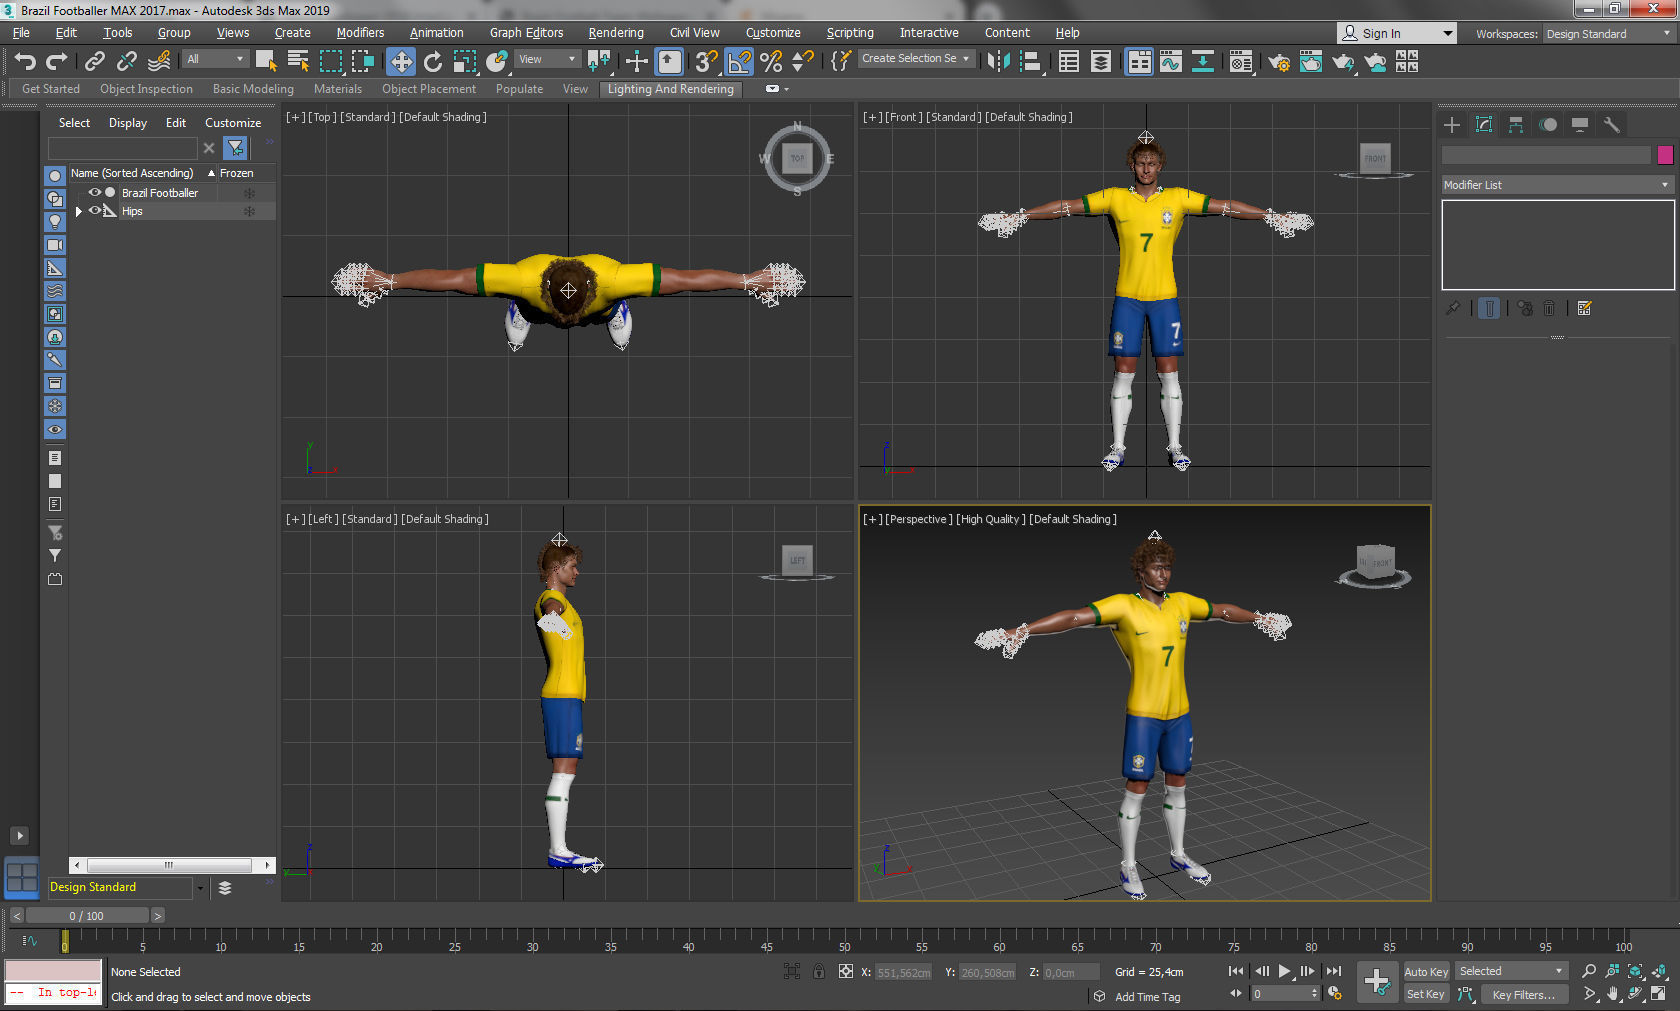This screenshot has height=1011, width=1680.
Task: Open the Create Selection Set dropdown
Action: (x=916, y=58)
